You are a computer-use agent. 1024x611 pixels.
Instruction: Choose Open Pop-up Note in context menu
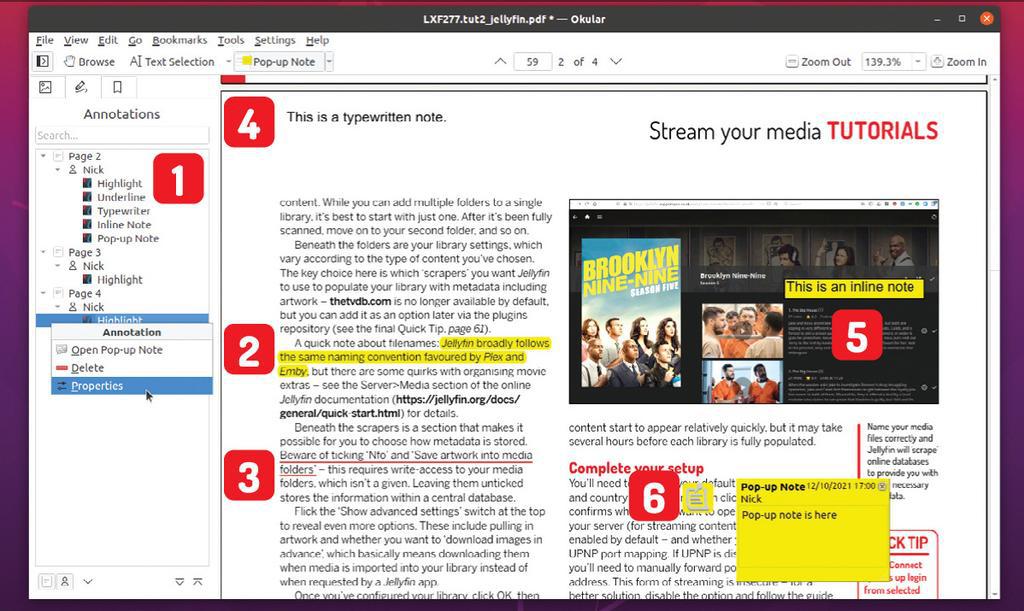tap(132, 350)
